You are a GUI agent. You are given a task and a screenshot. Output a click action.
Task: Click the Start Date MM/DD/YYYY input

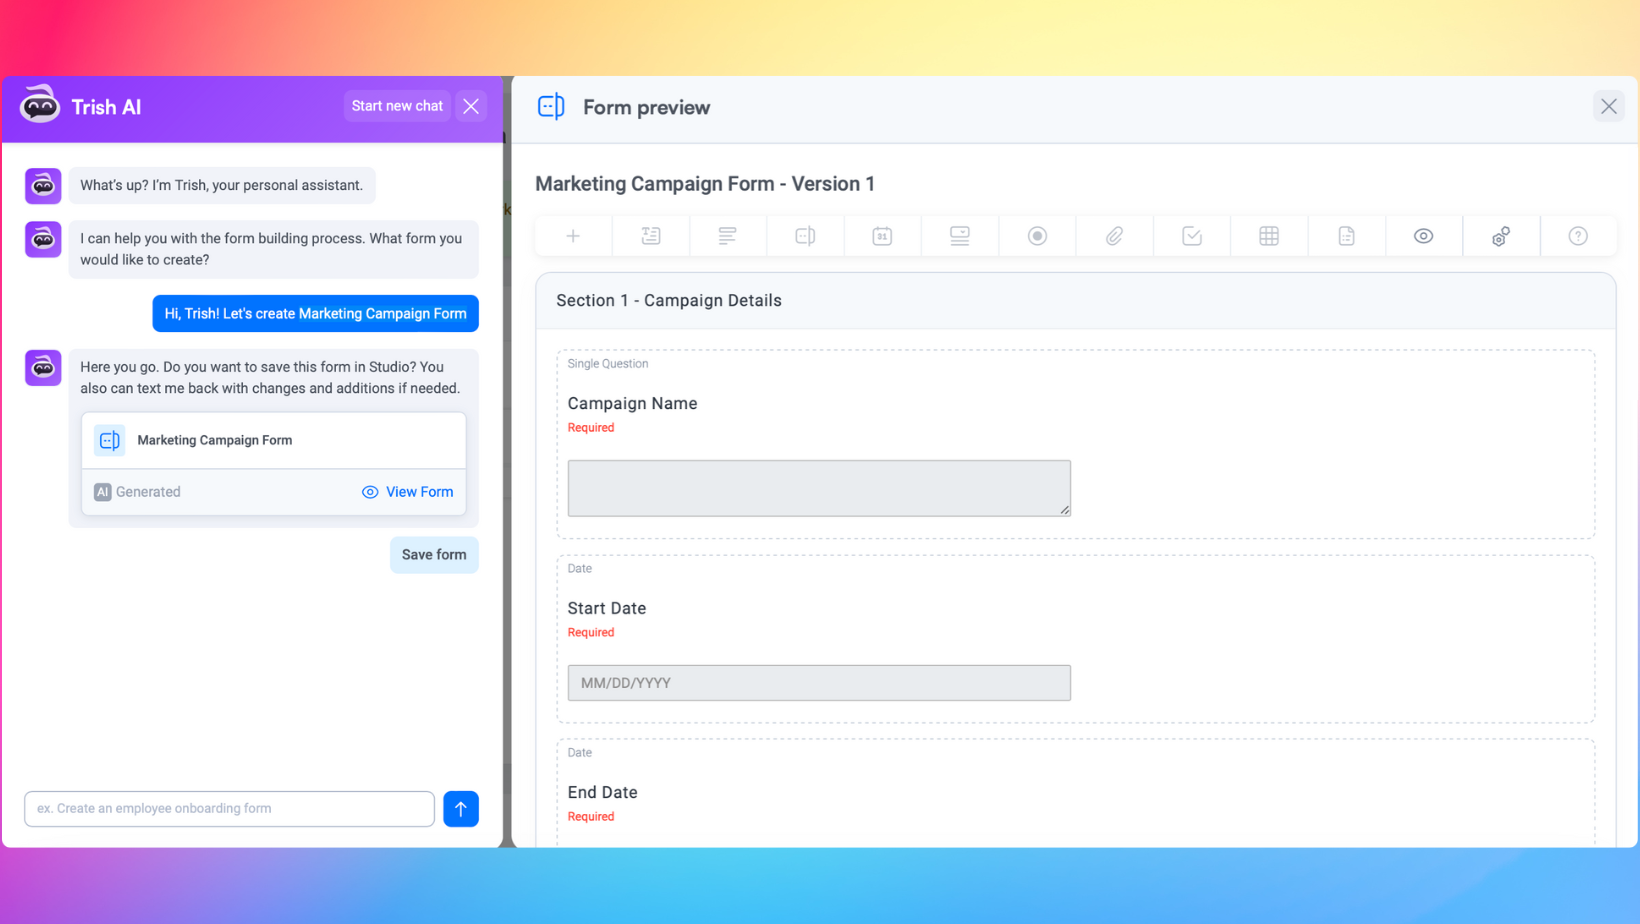[x=818, y=682]
